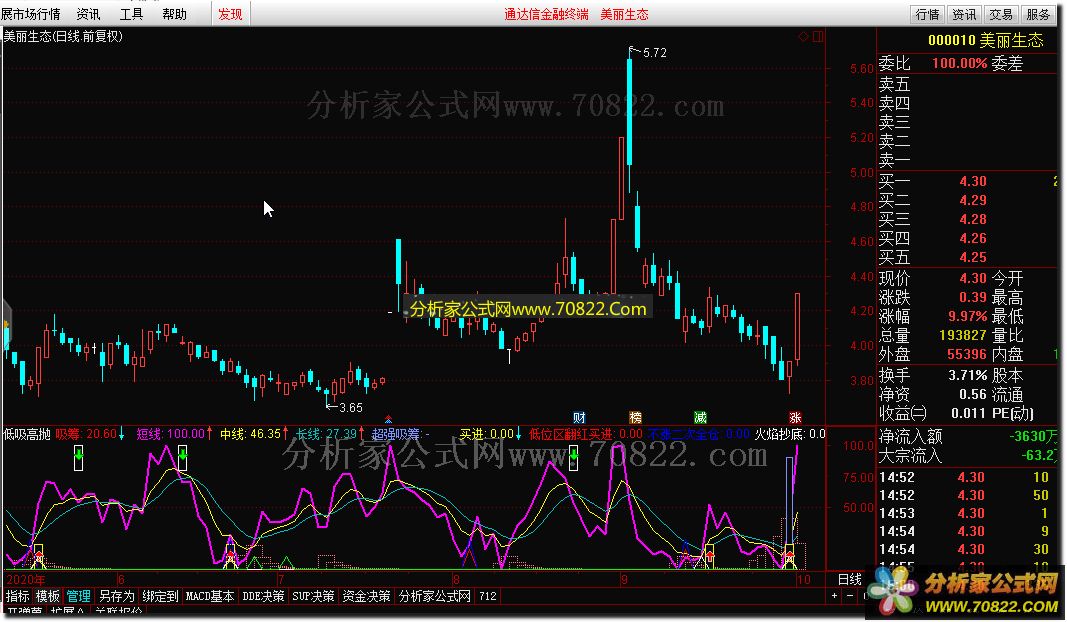Click the 中线: 46.35 indicator value

(250, 433)
